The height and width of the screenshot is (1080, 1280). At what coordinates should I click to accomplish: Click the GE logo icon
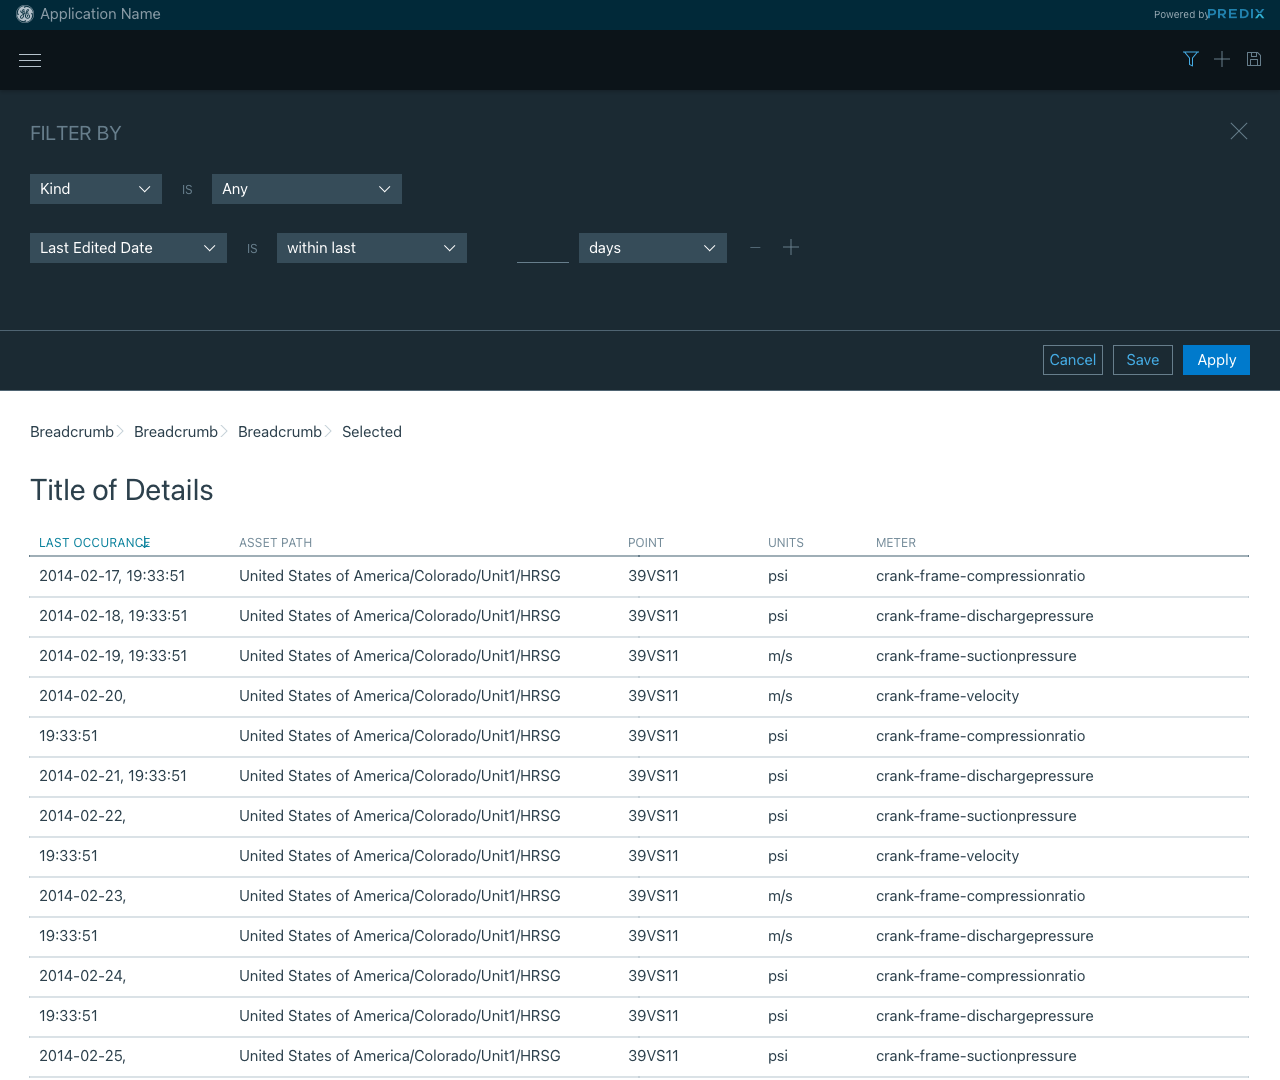click(x=25, y=14)
